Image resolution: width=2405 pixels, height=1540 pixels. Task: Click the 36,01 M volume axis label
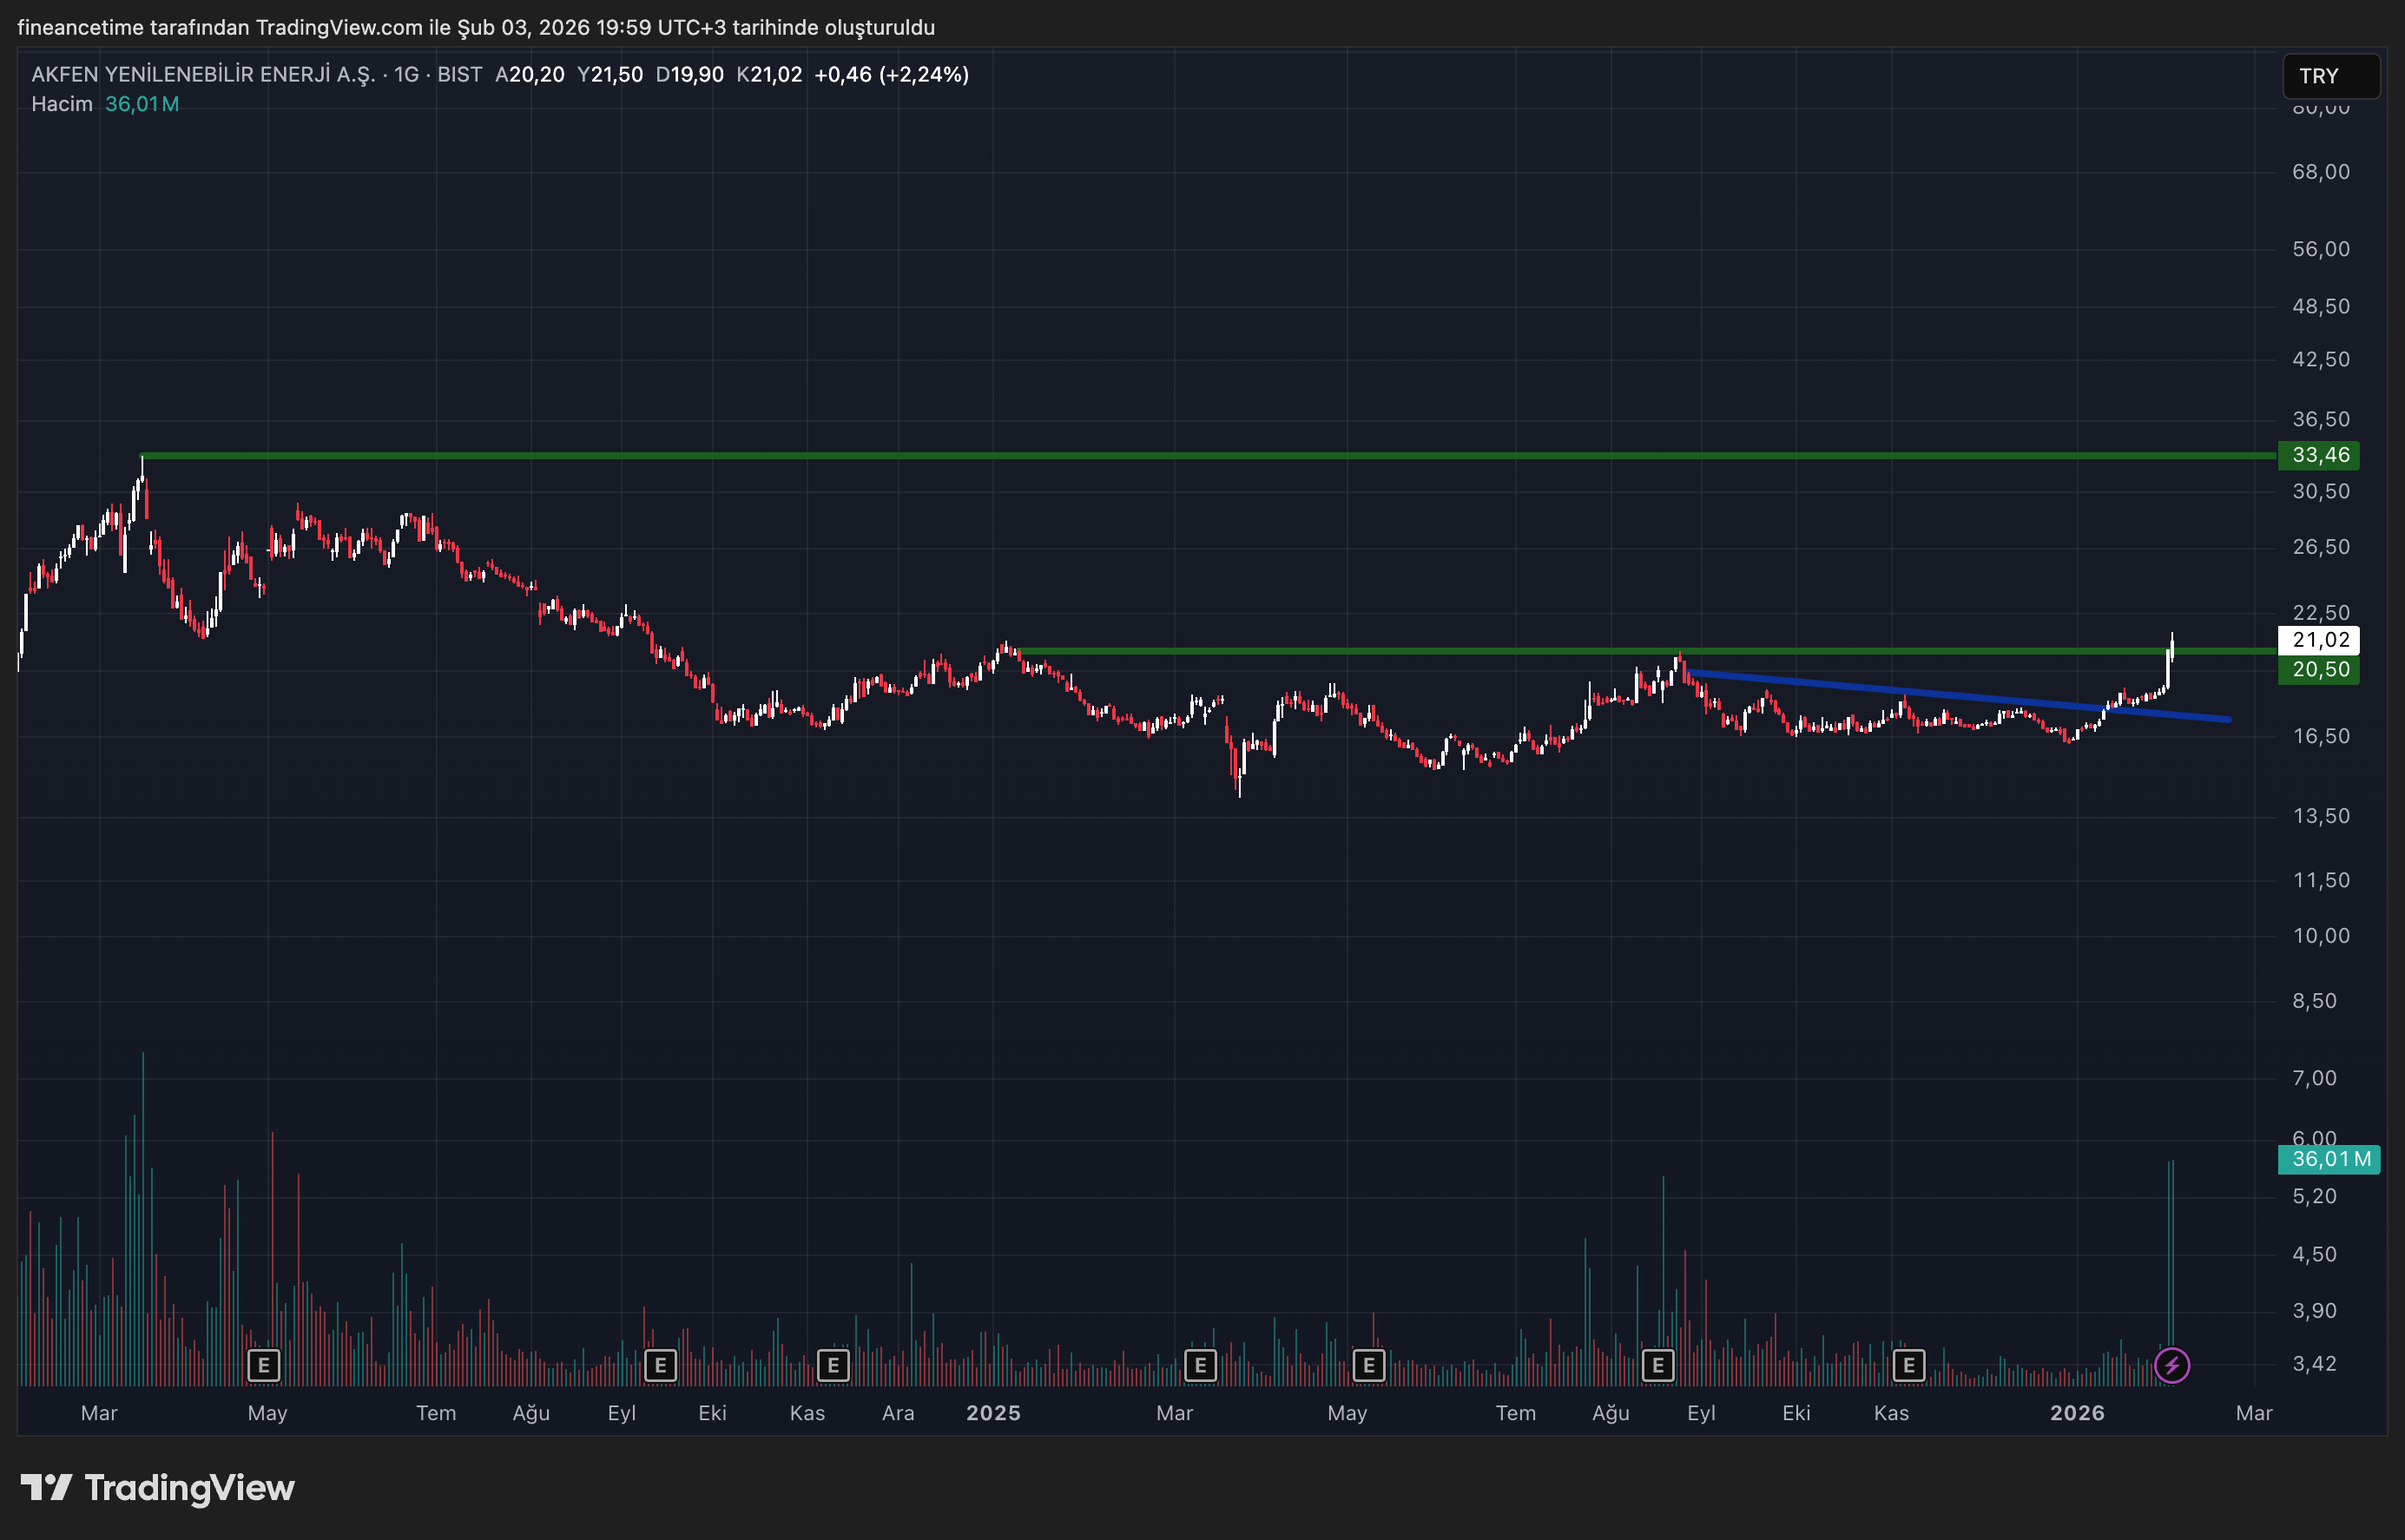[x=2329, y=1159]
